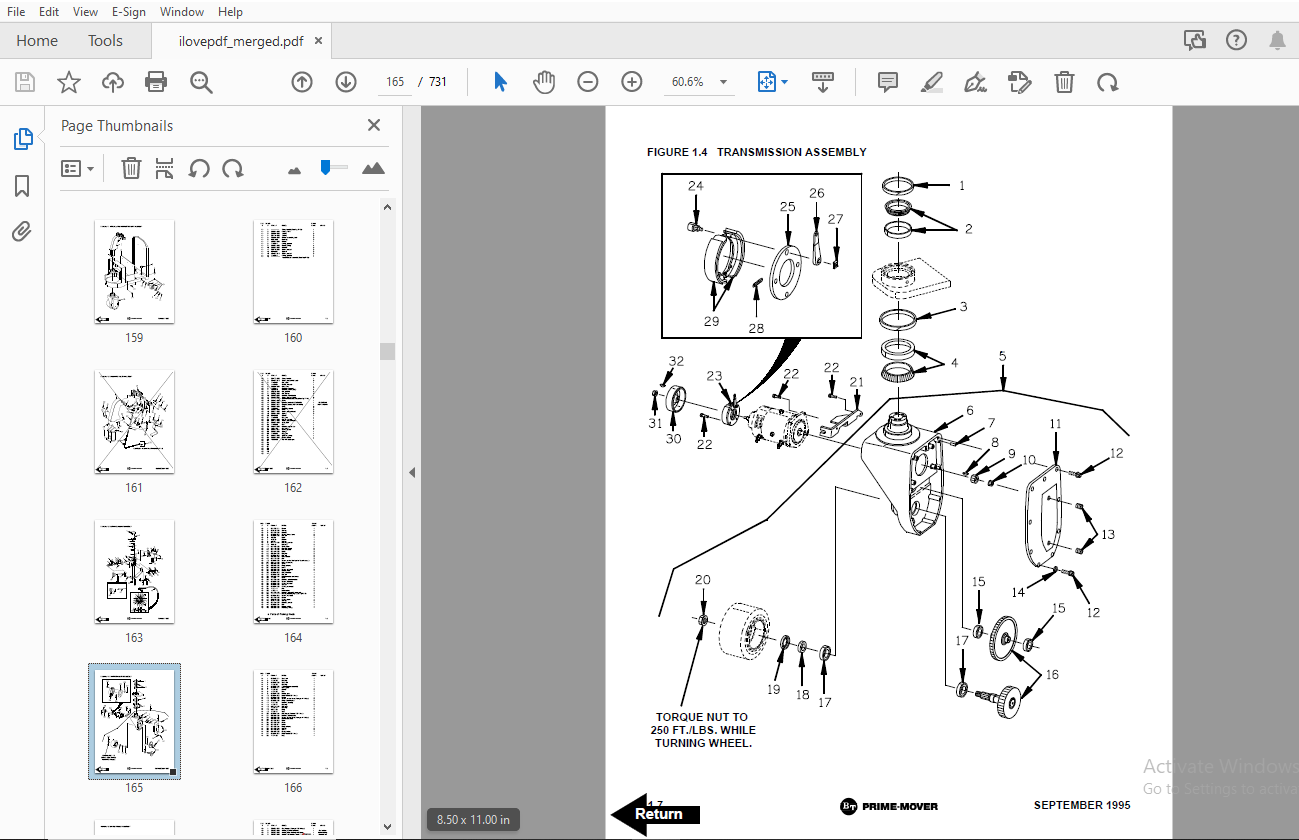Select page 163 thumbnail

(134, 571)
